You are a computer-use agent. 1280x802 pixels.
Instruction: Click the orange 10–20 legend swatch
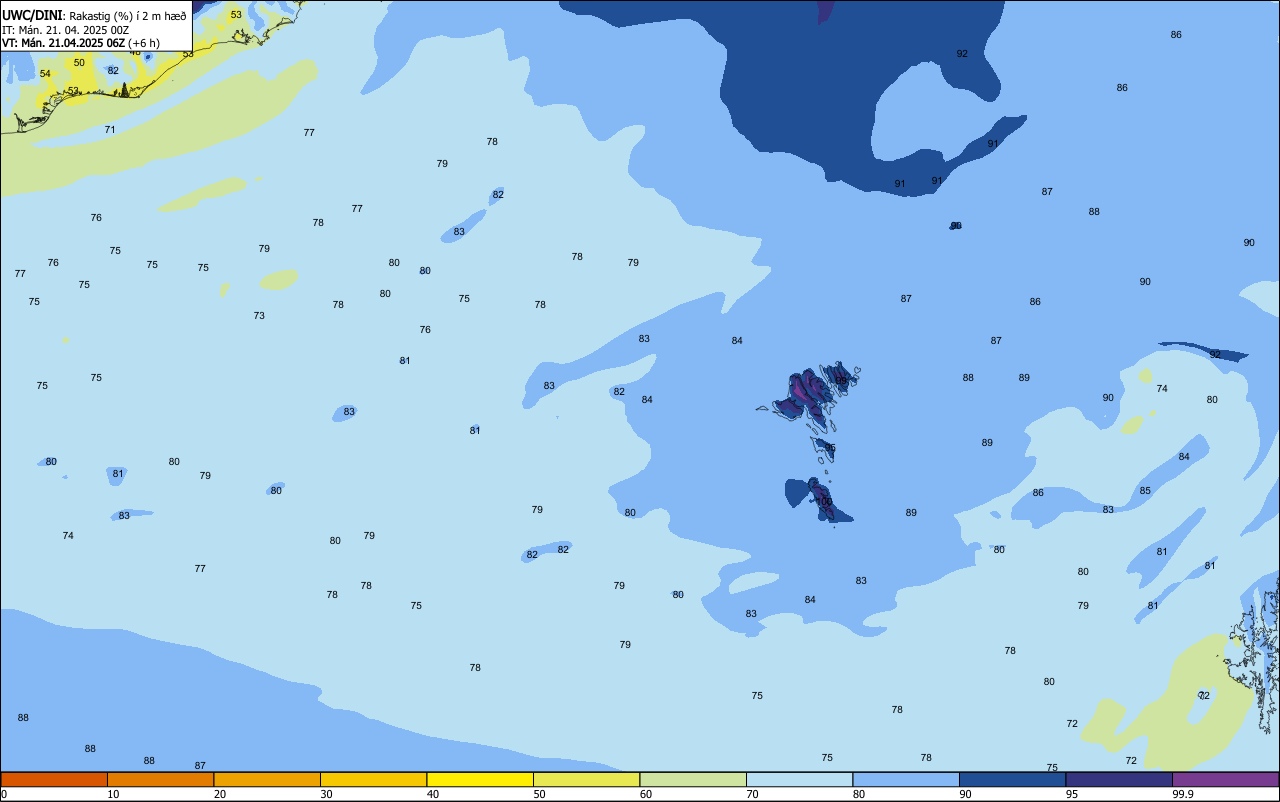coord(160,779)
